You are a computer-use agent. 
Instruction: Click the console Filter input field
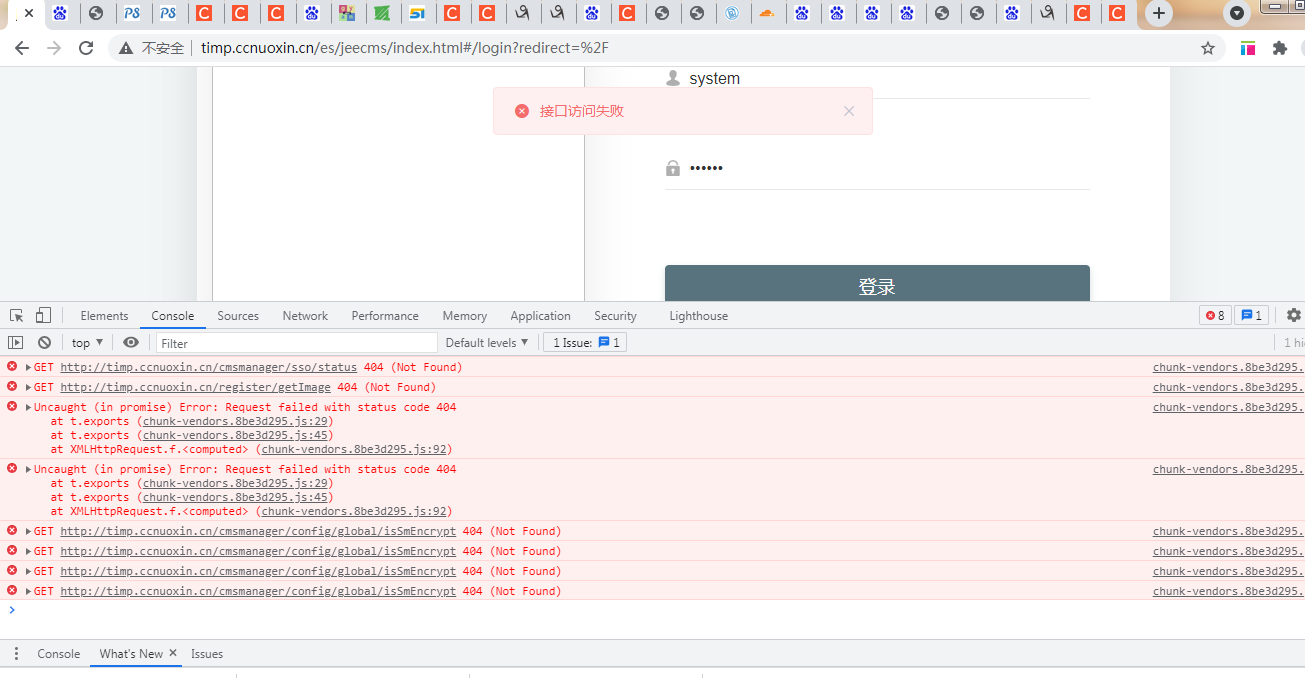(297, 343)
